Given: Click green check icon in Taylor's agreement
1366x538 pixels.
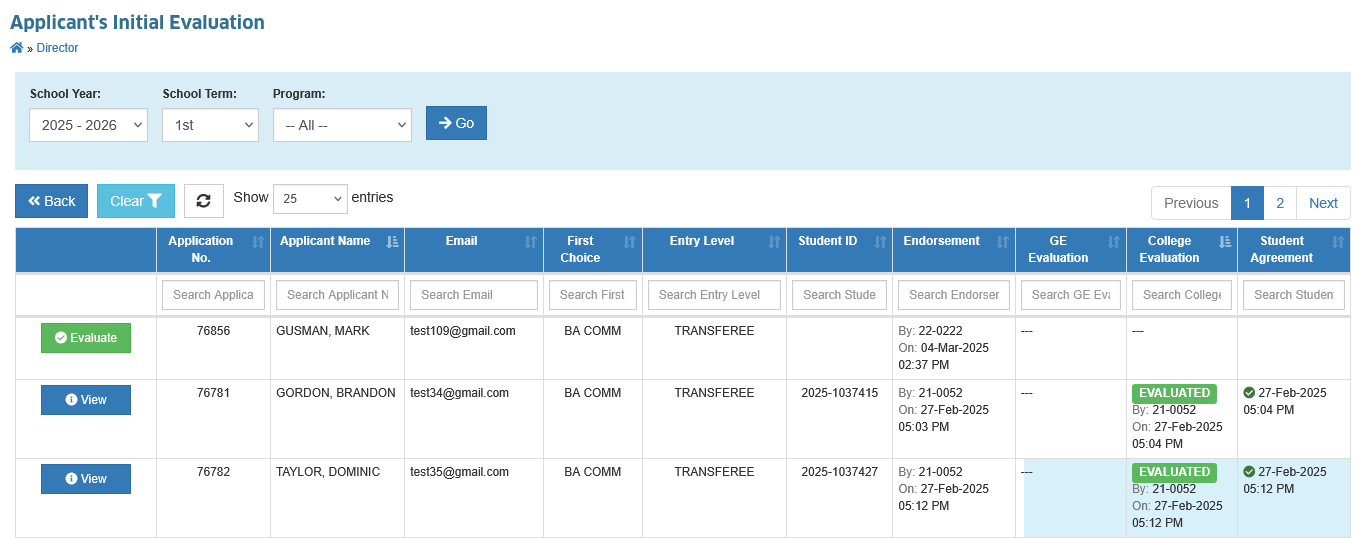Looking at the screenshot, I should [1249, 472].
